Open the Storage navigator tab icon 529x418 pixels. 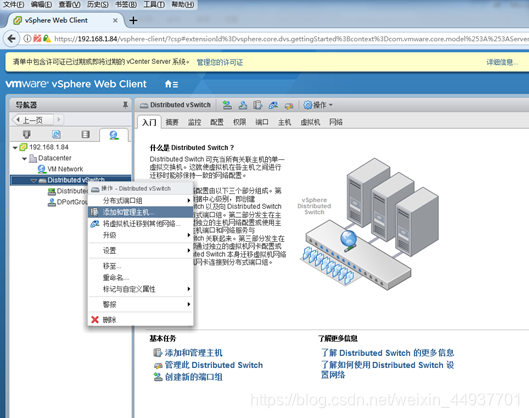point(86,135)
